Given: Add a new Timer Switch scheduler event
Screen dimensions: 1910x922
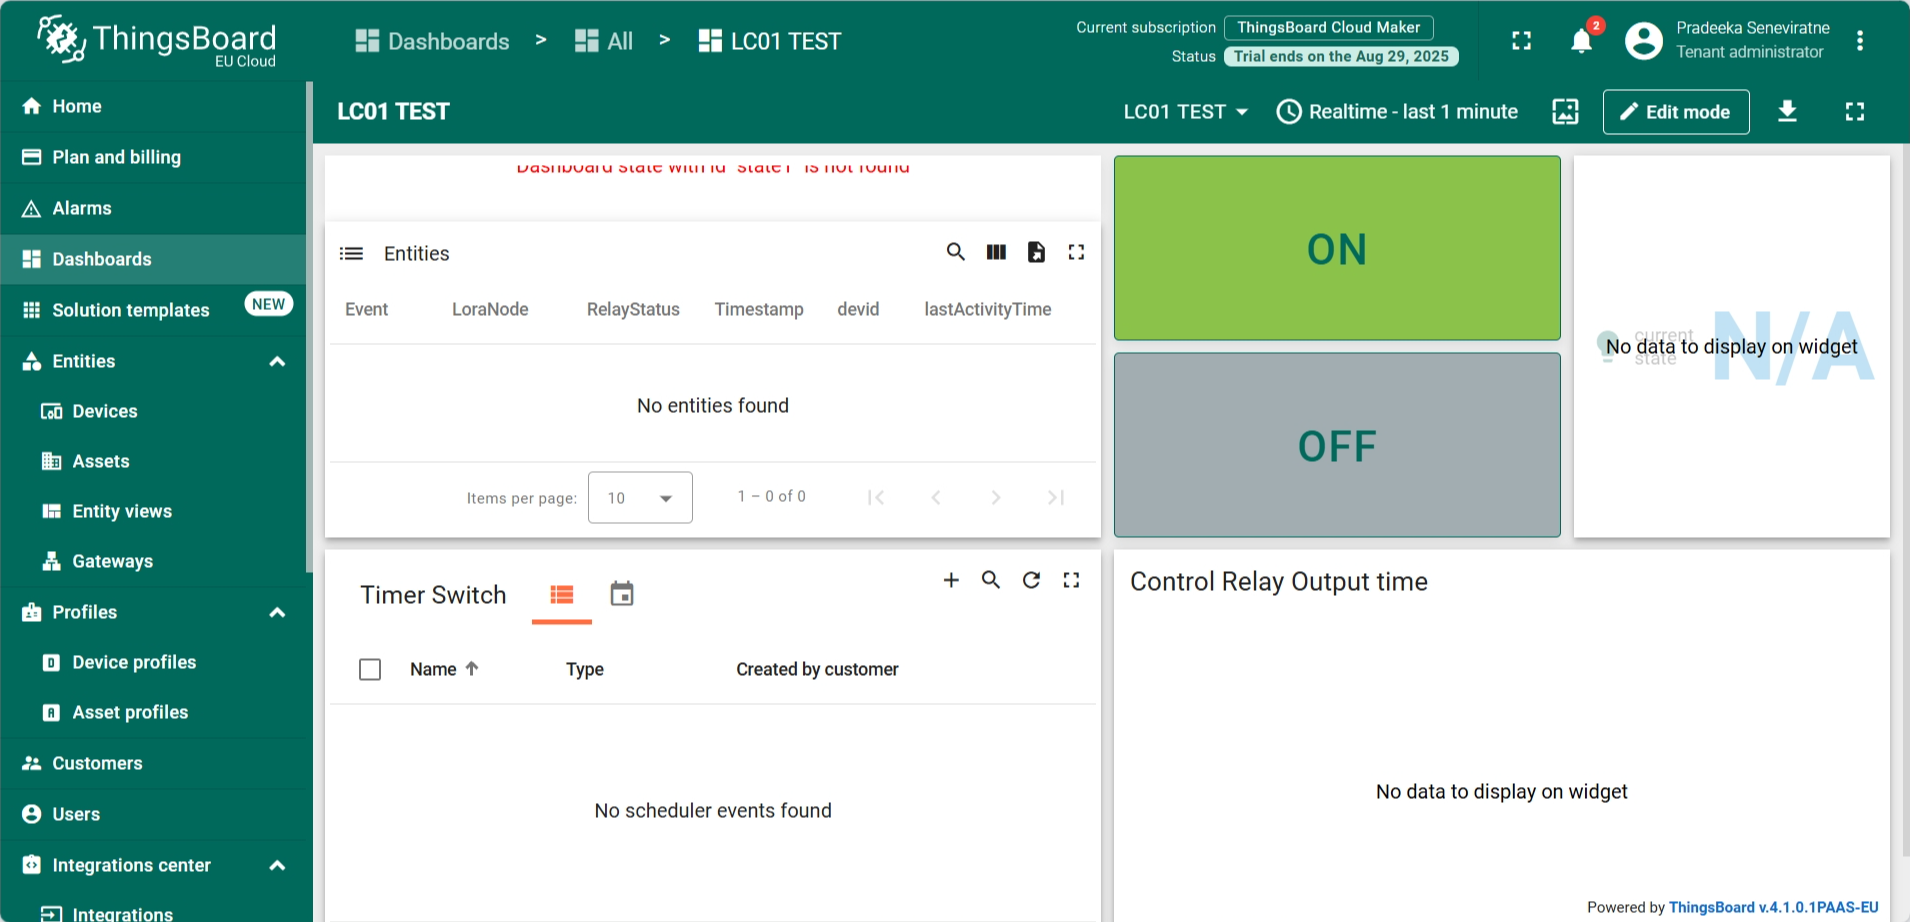Looking at the screenshot, I should 951,580.
